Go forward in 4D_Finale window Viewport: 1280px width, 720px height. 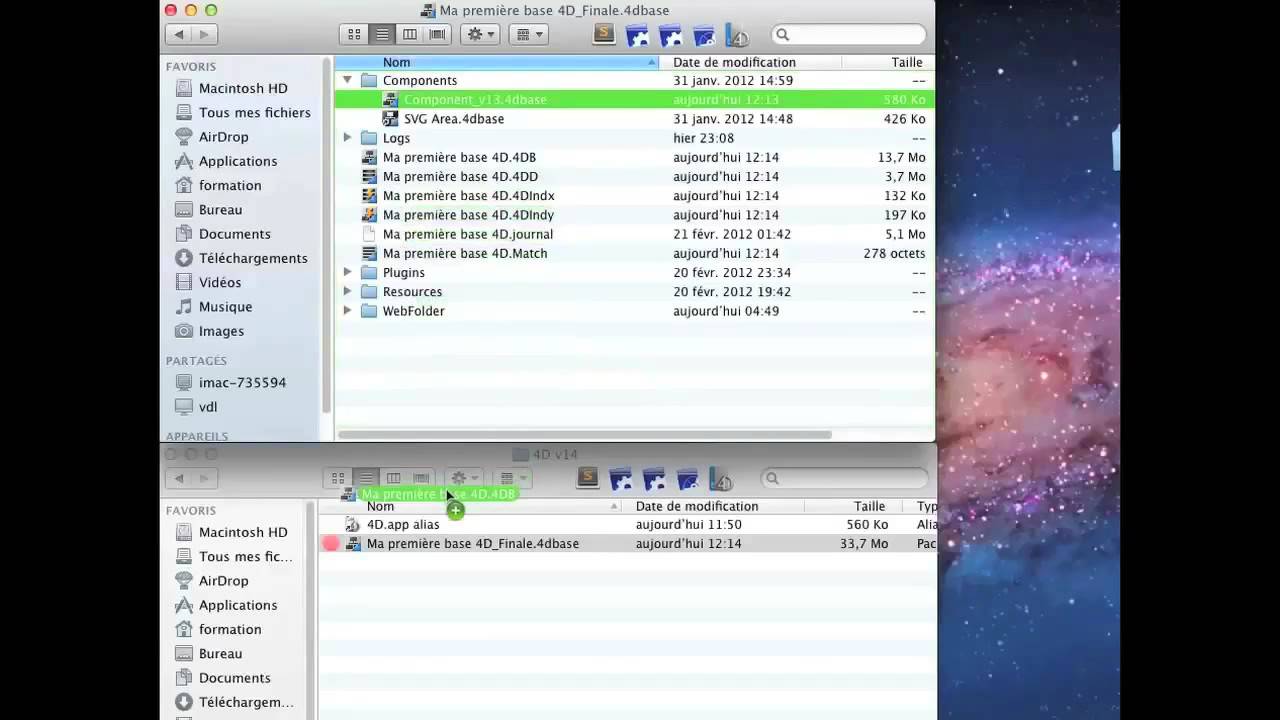[x=204, y=34]
